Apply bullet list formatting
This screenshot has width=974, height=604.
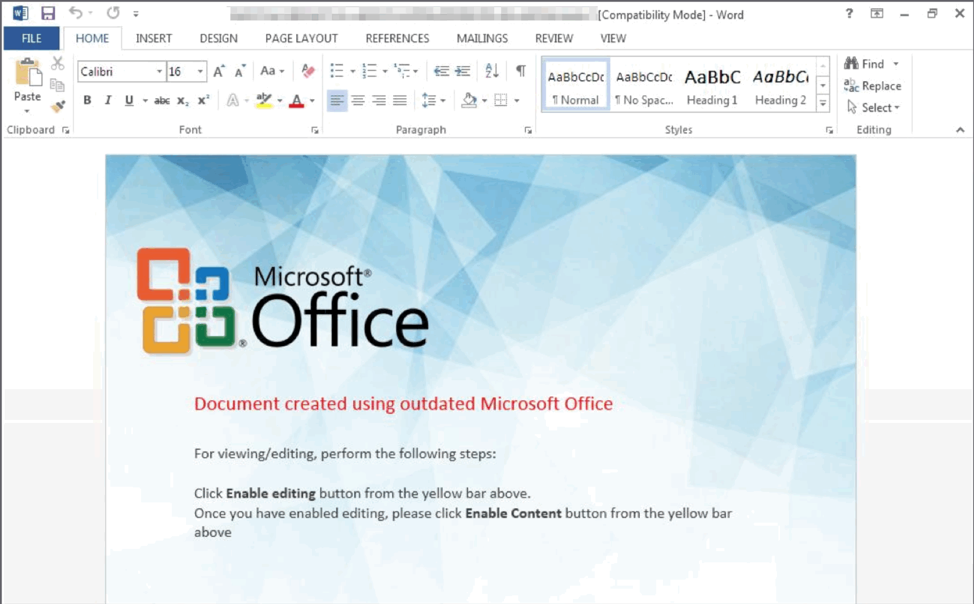[x=337, y=71]
